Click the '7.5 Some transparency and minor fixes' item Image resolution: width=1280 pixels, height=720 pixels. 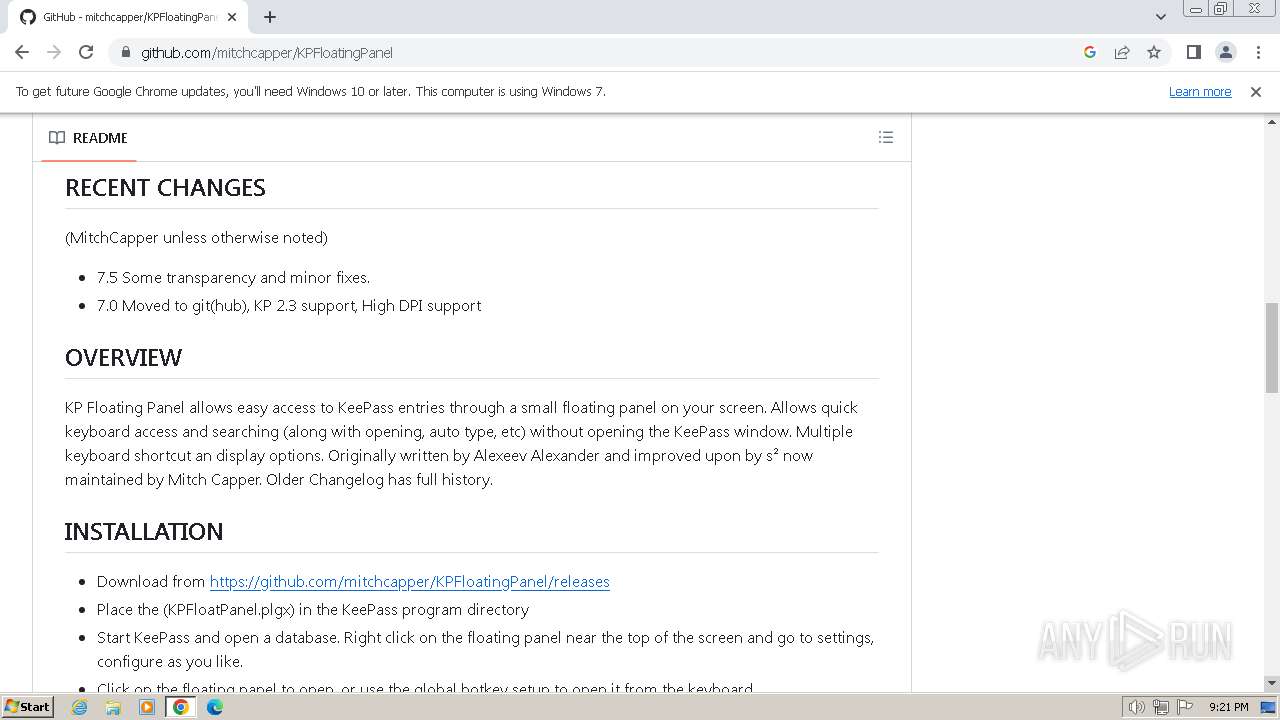[x=233, y=277]
